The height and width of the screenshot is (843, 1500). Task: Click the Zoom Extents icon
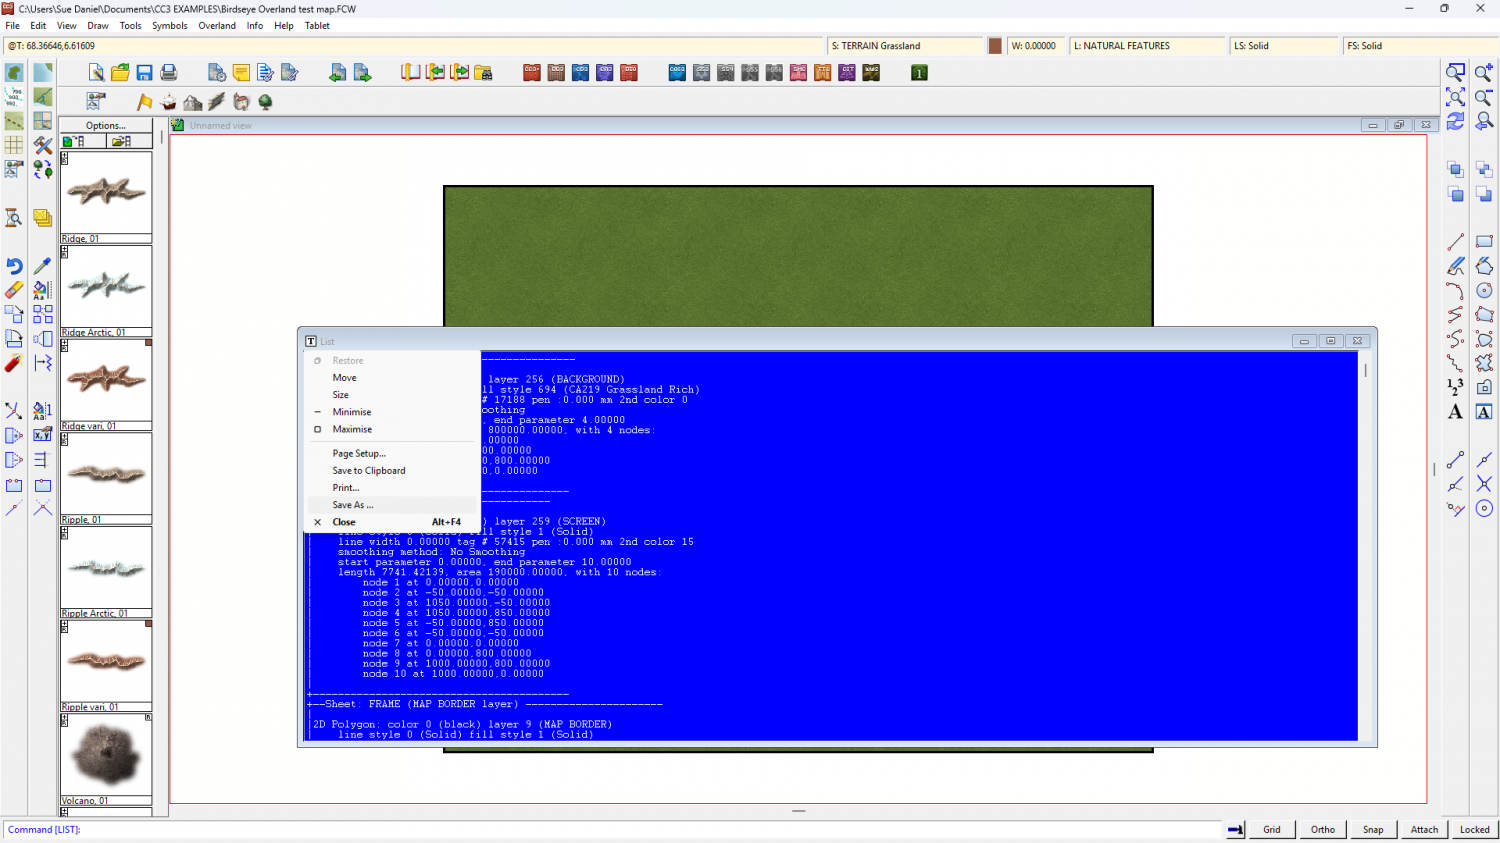(1456, 97)
